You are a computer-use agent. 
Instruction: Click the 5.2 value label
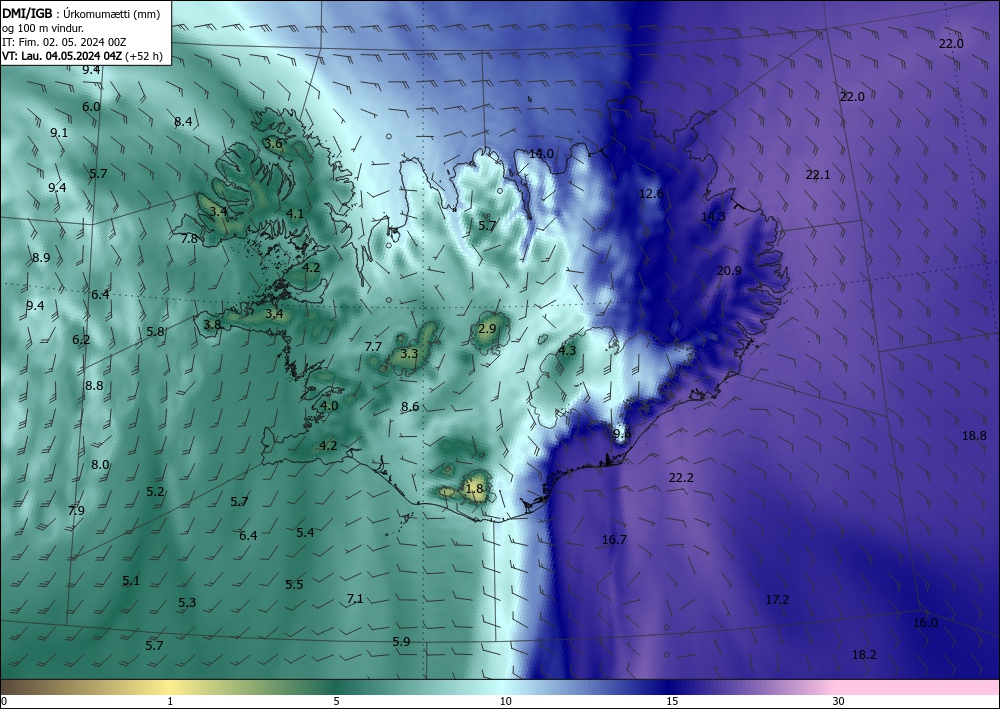coord(155,491)
